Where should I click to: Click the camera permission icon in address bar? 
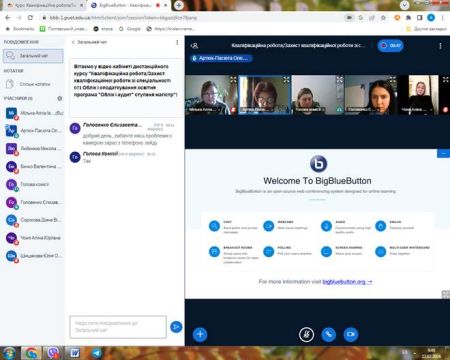[x=349, y=18]
